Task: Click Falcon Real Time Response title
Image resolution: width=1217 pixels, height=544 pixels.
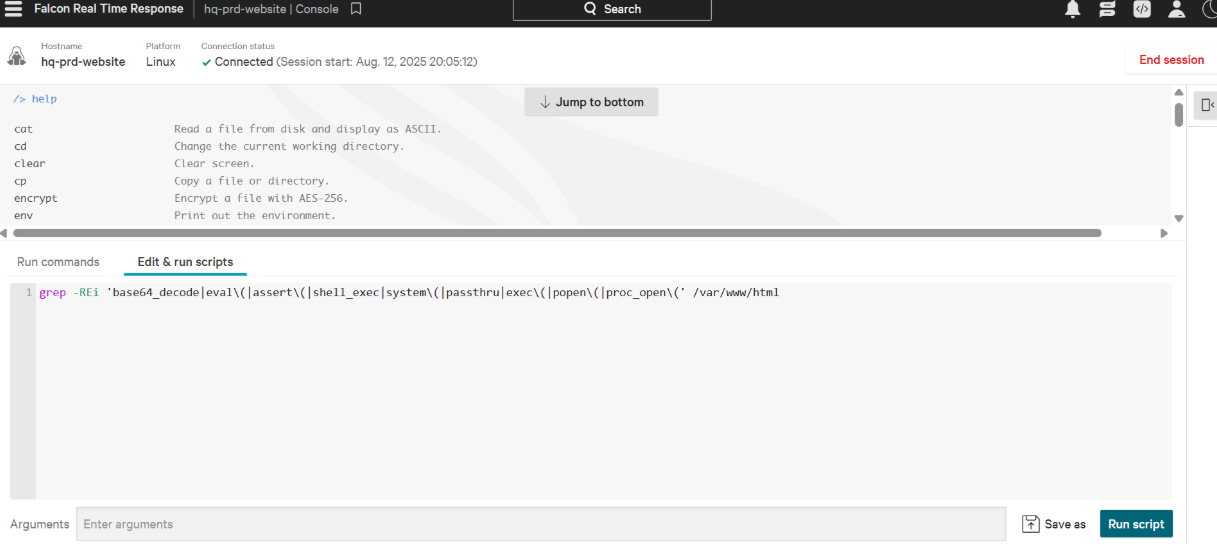Action: [109, 9]
